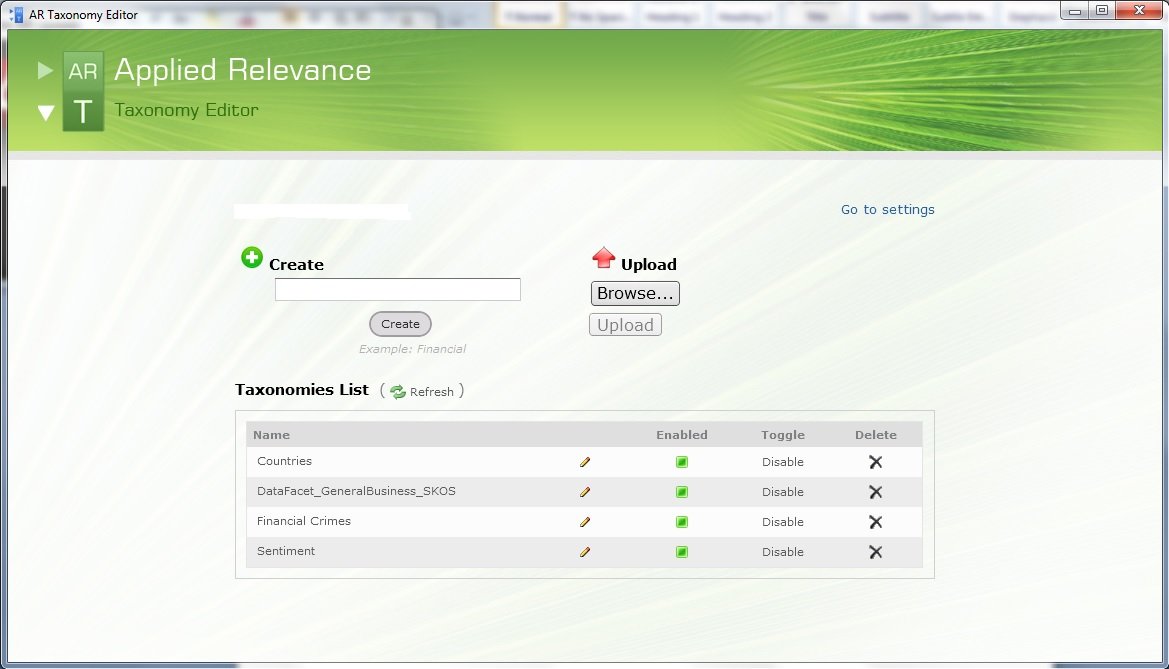The height and width of the screenshot is (669, 1169).
Task: Click enabled indicator for Countries
Action: (x=681, y=462)
